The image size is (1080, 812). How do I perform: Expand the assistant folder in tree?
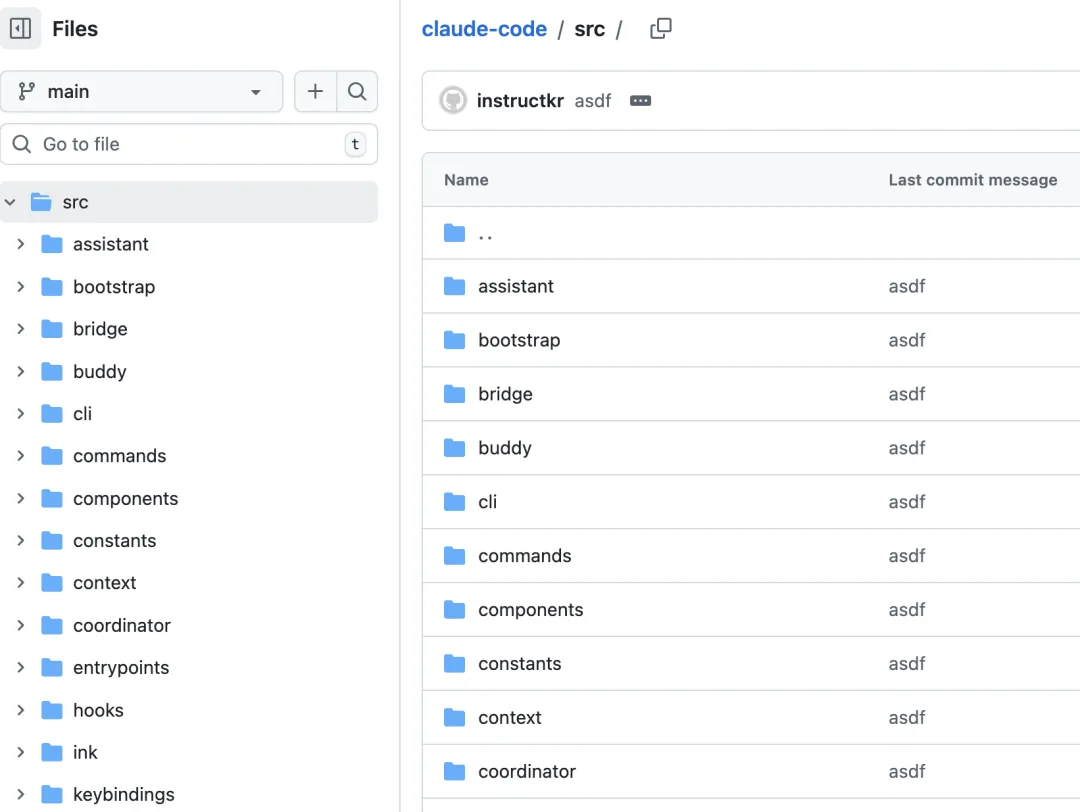click(x=21, y=244)
